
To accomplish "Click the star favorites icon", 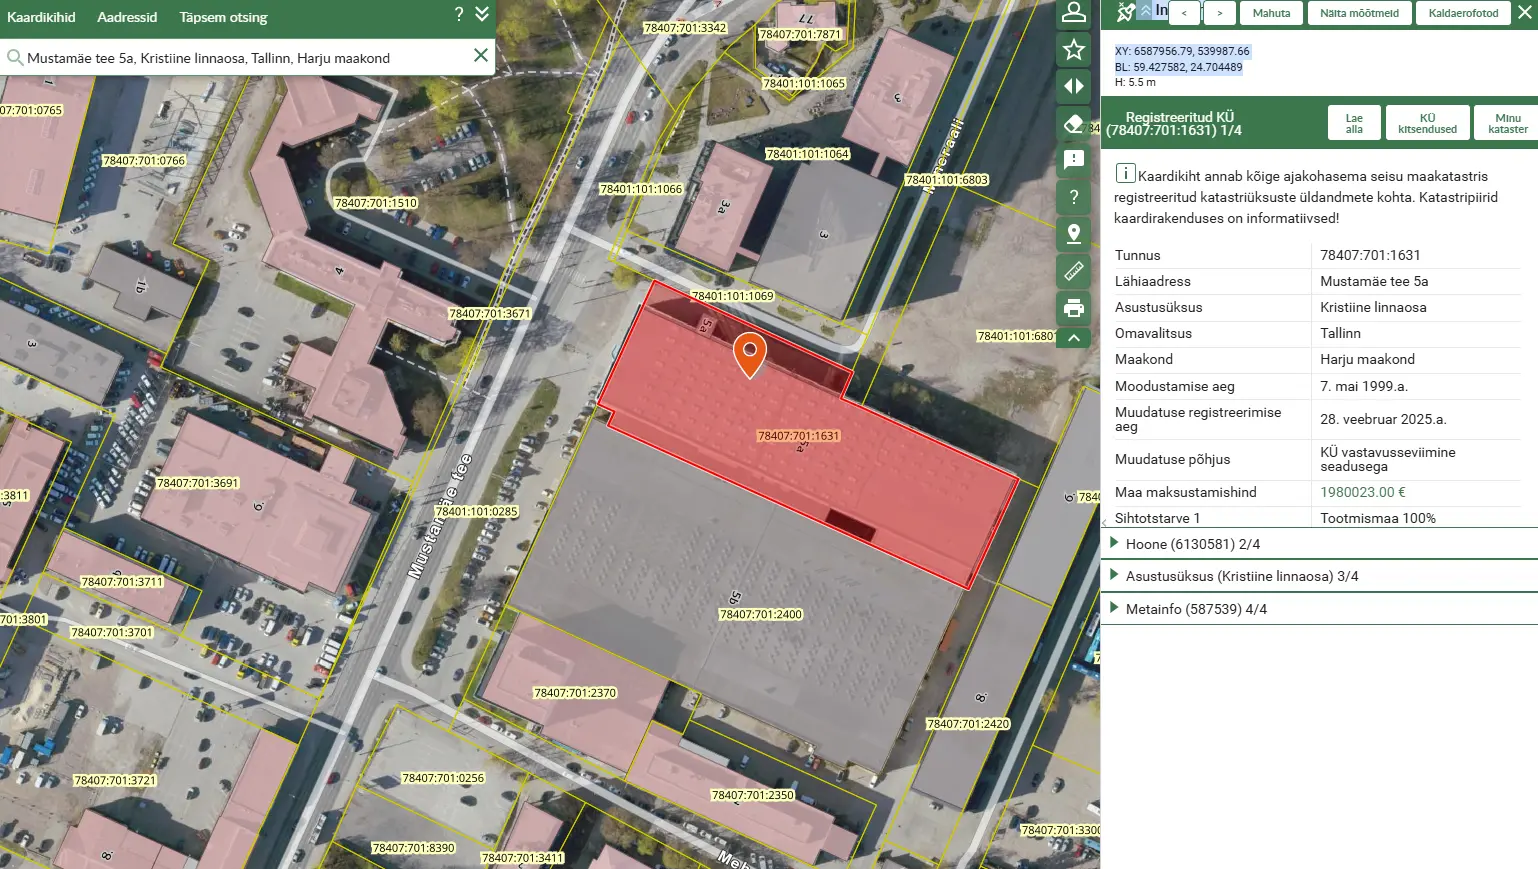I will point(1073,49).
